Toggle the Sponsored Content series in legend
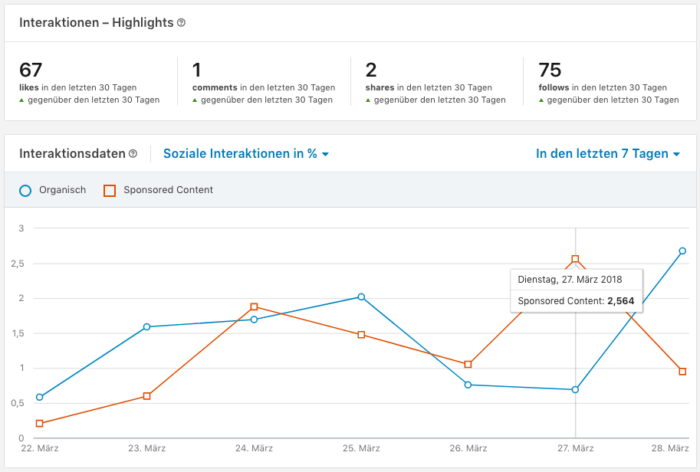 click(158, 190)
